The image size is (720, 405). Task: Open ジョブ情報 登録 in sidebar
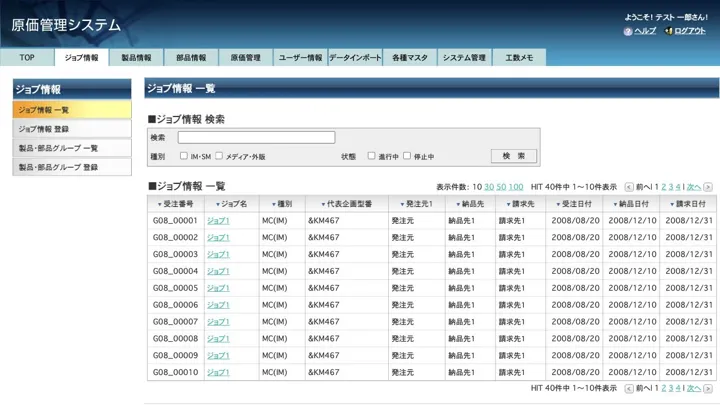[x=72, y=129]
